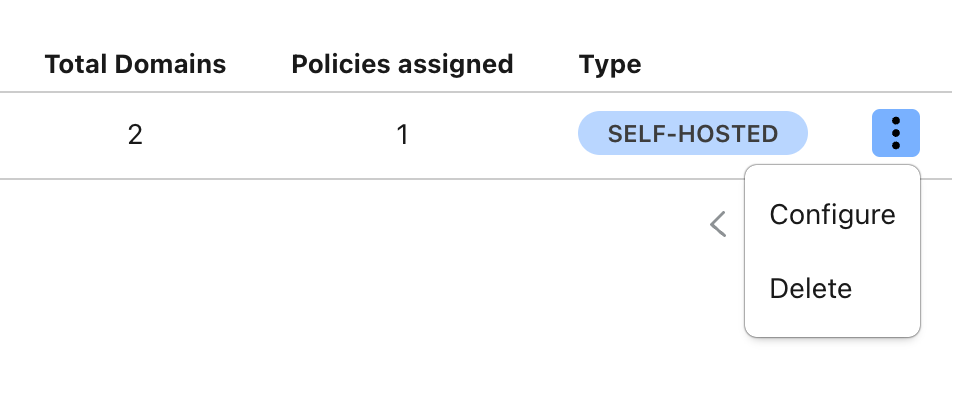Choose Delete in the popup menu
This screenshot has height=408, width=970.
click(x=832, y=289)
